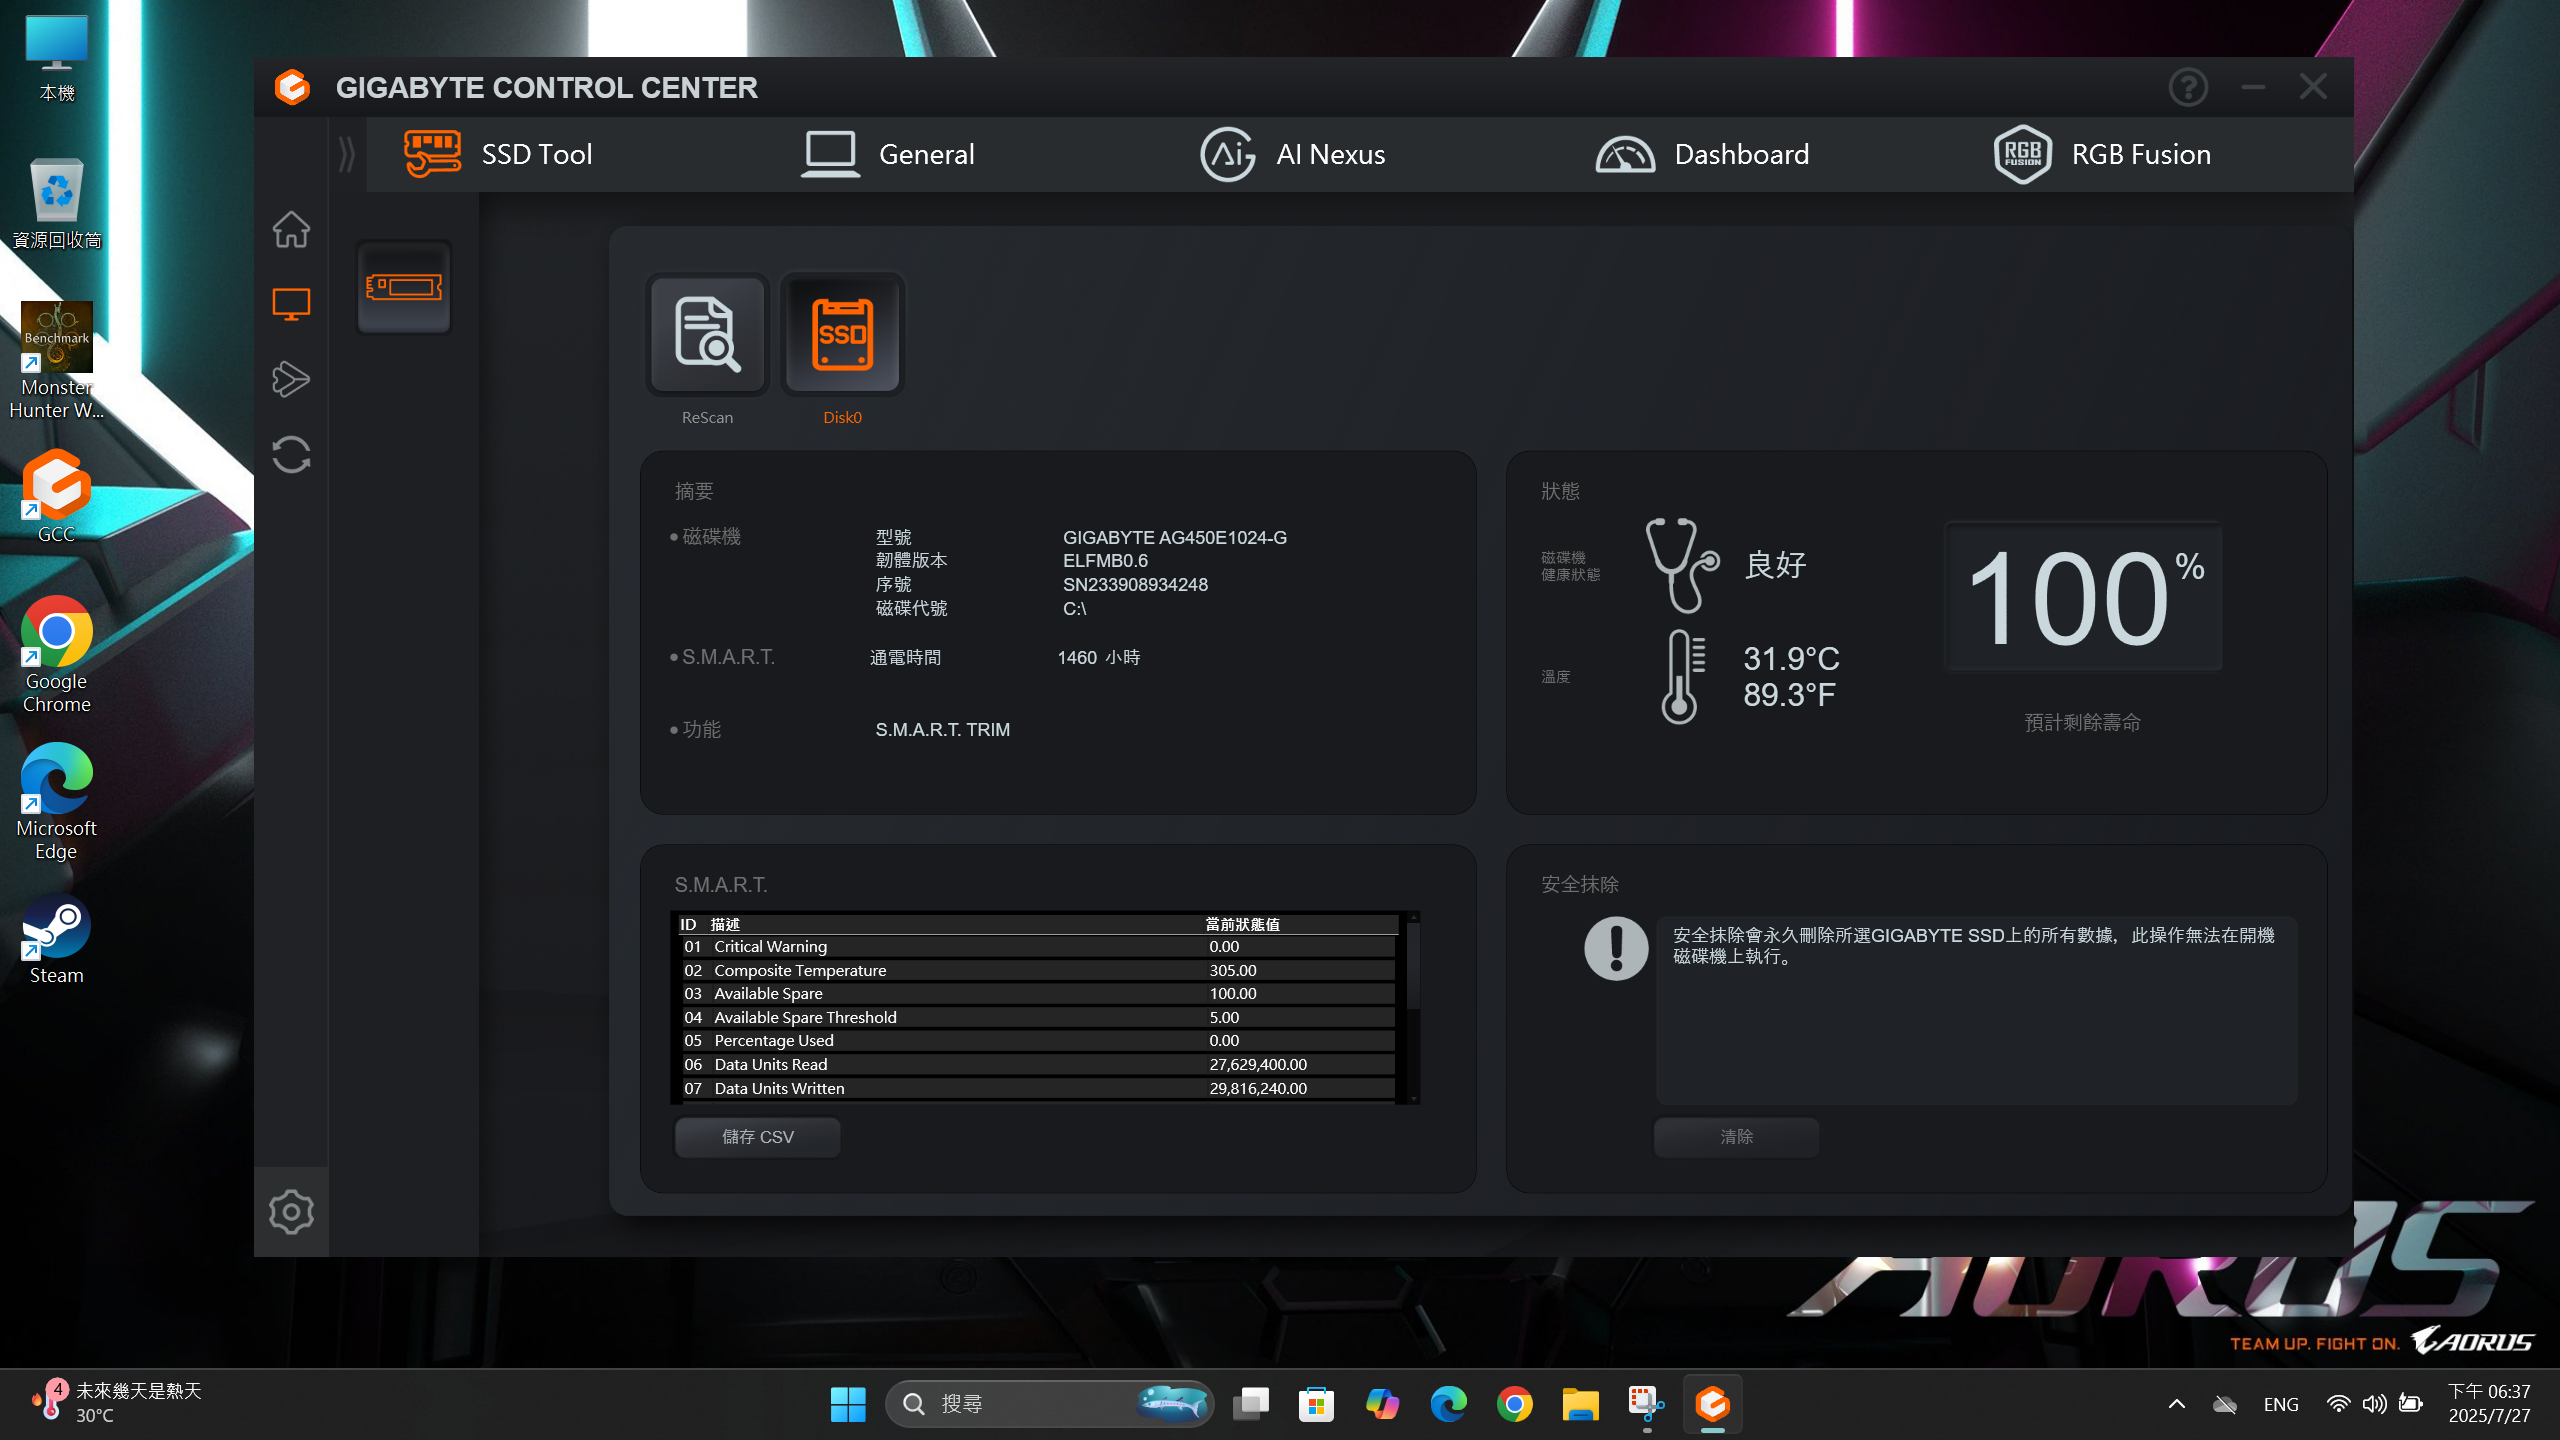Select the Disk0 SSD icon

pyautogui.click(x=842, y=335)
